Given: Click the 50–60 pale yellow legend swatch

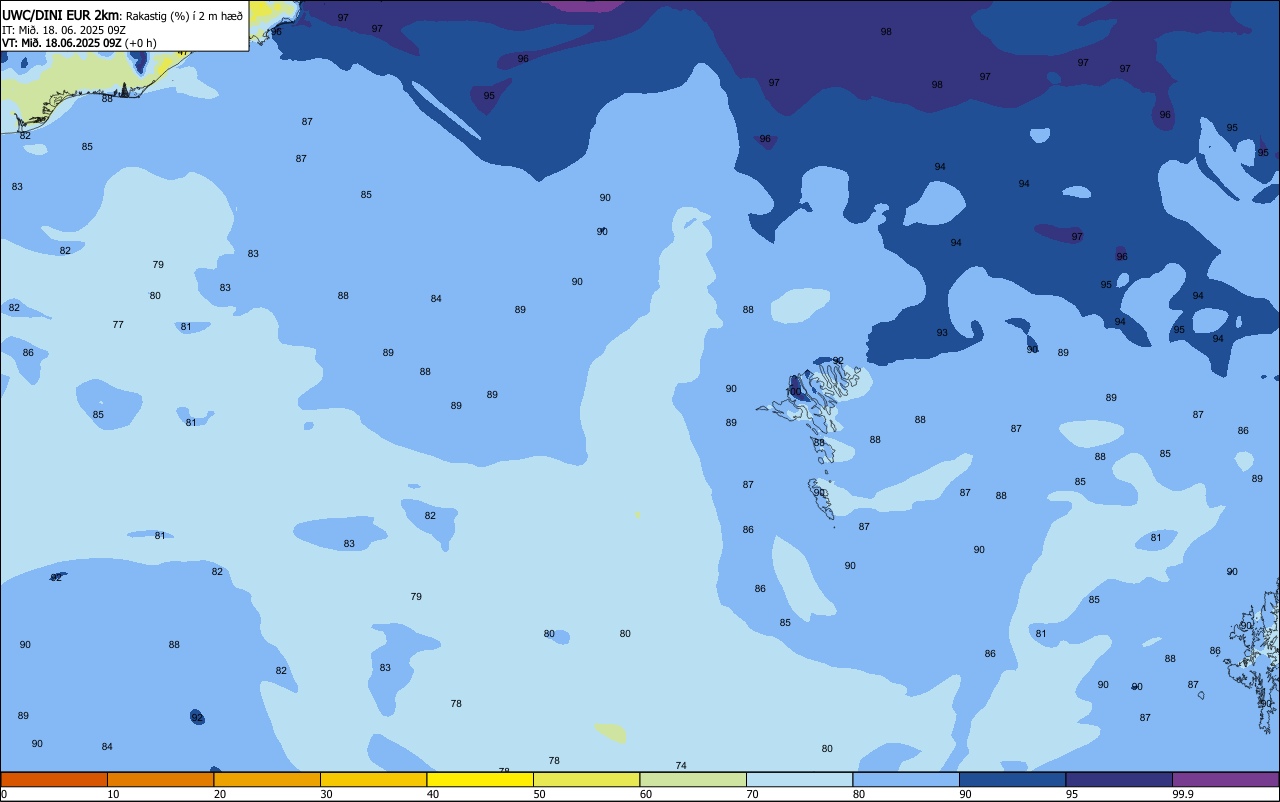Looking at the screenshot, I should click(586, 779).
